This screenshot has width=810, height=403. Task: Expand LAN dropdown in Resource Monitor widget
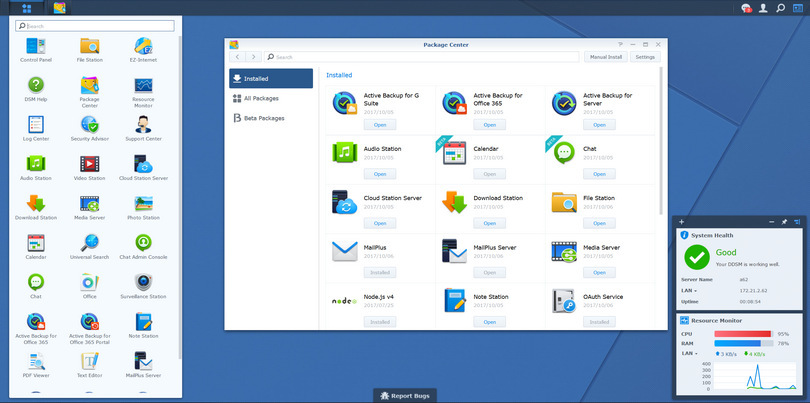687,353
